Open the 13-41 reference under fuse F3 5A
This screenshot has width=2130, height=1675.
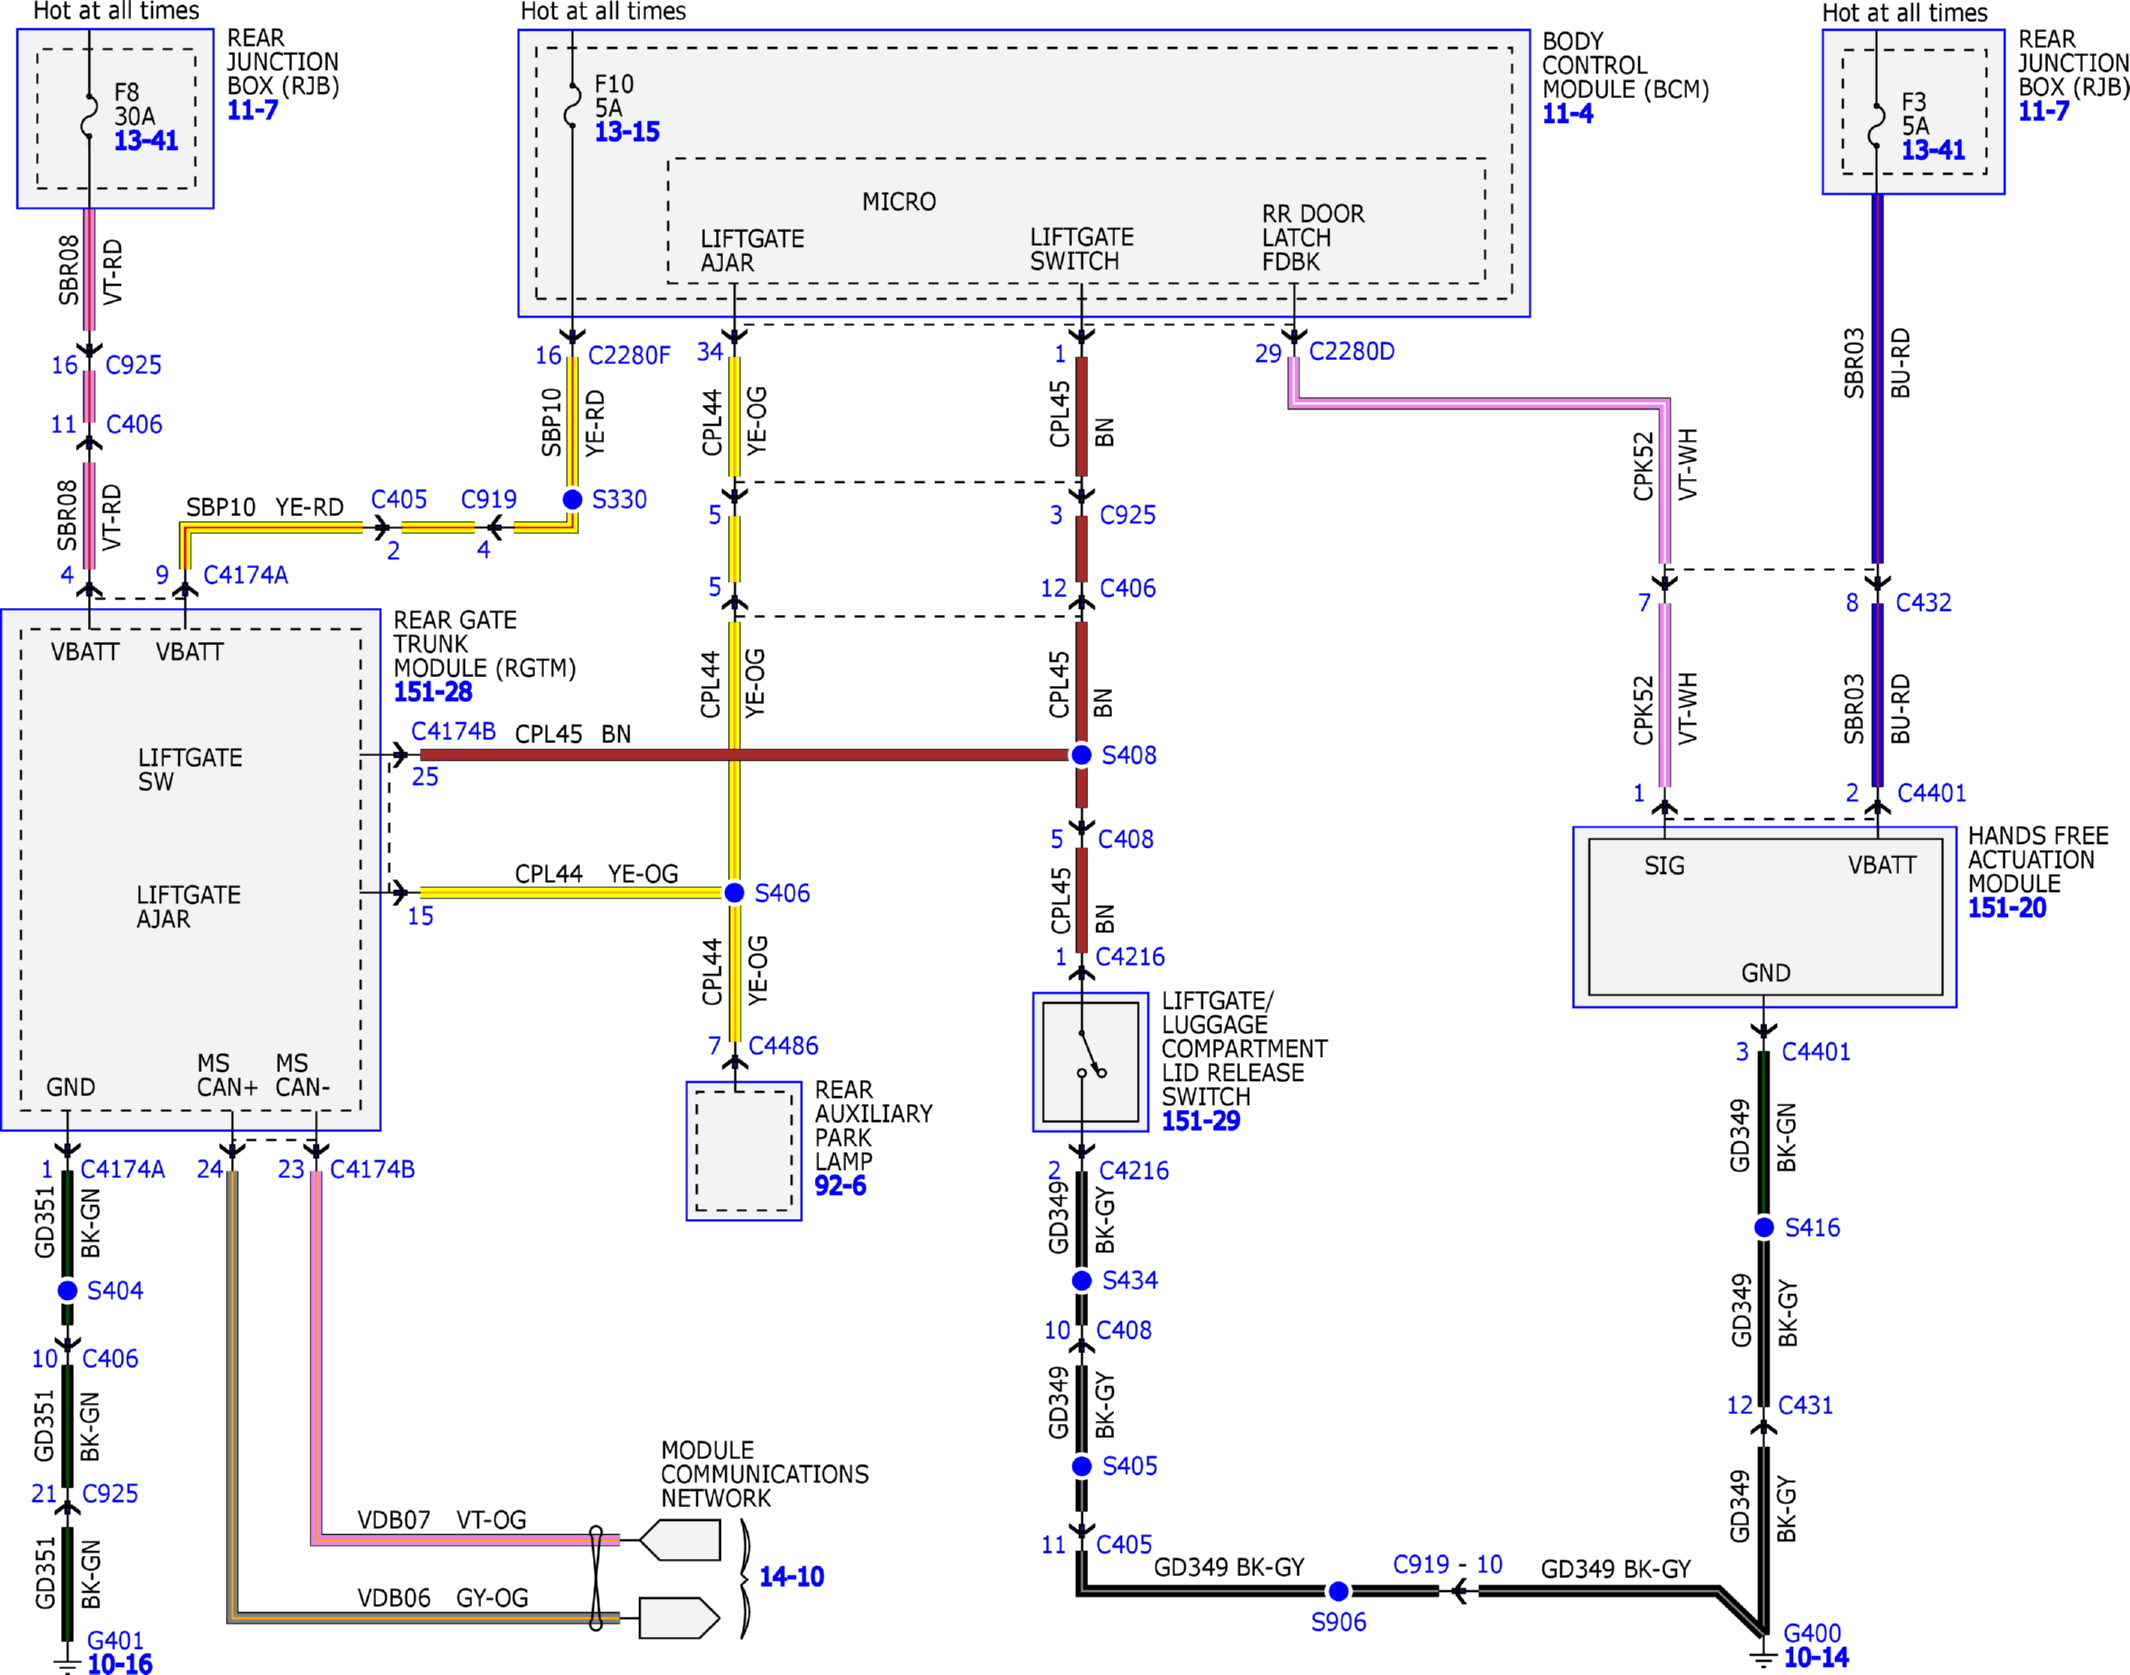tap(1933, 151)
